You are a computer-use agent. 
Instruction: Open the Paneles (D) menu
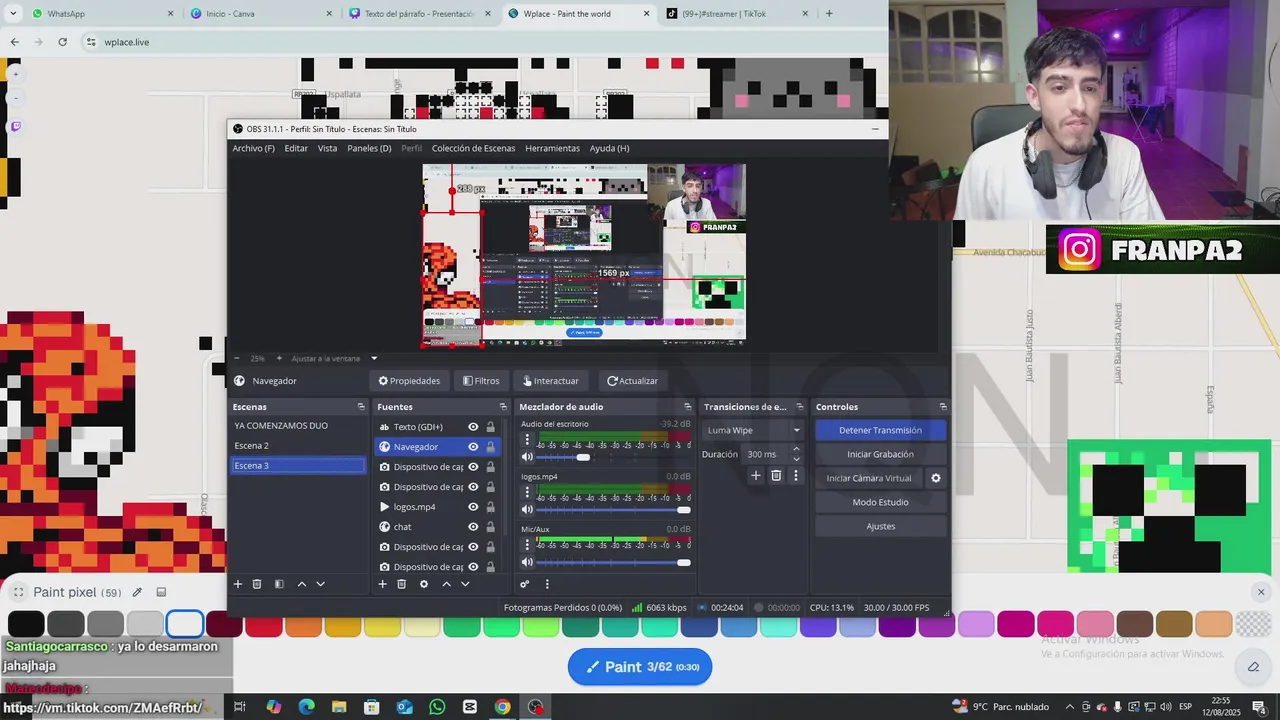point(369,148)
